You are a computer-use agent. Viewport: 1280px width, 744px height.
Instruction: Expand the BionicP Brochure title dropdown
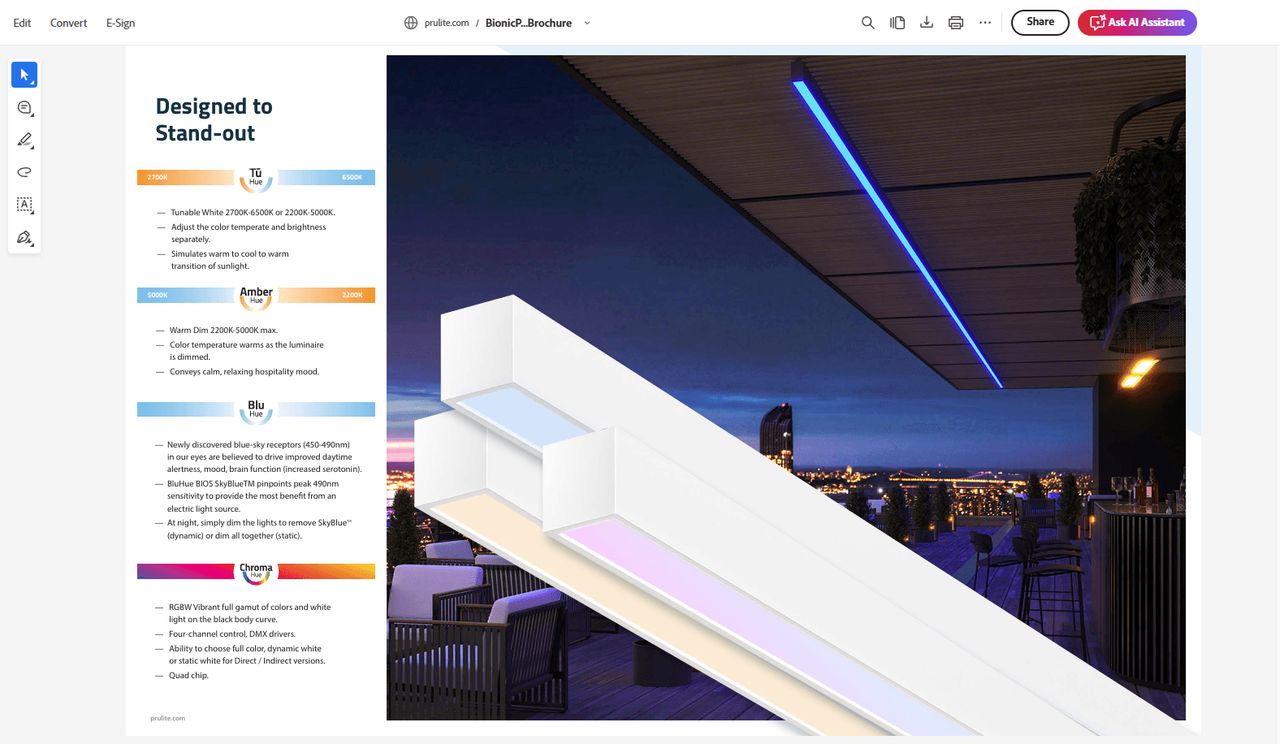click(x=587, y=22)
